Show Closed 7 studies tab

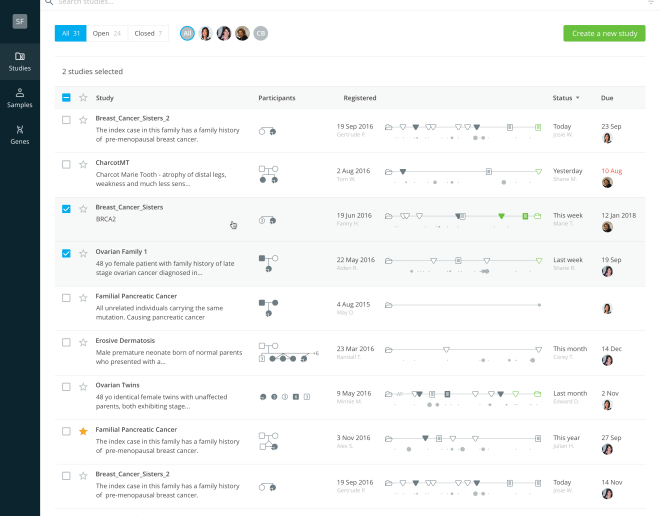(148, 33)
